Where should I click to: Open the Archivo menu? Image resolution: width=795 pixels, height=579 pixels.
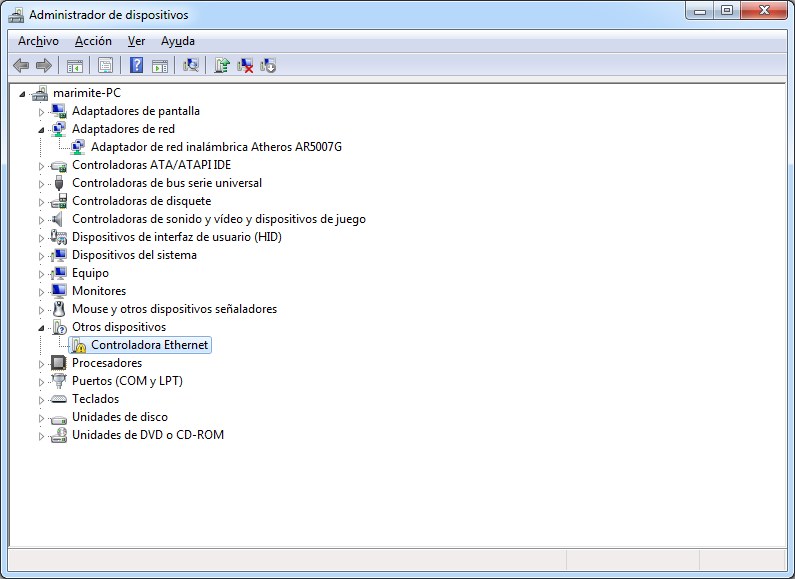point(39,41)
